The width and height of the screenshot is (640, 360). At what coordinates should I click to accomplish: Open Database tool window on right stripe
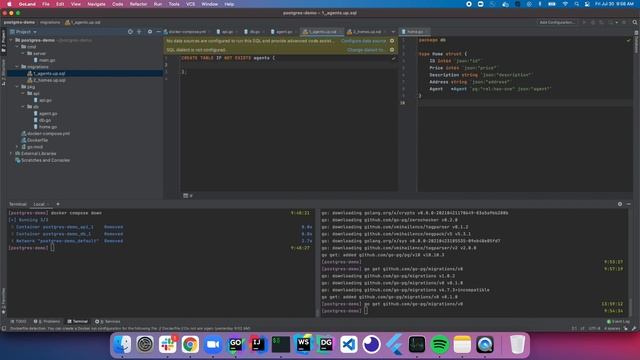click(x=636, y=42)
